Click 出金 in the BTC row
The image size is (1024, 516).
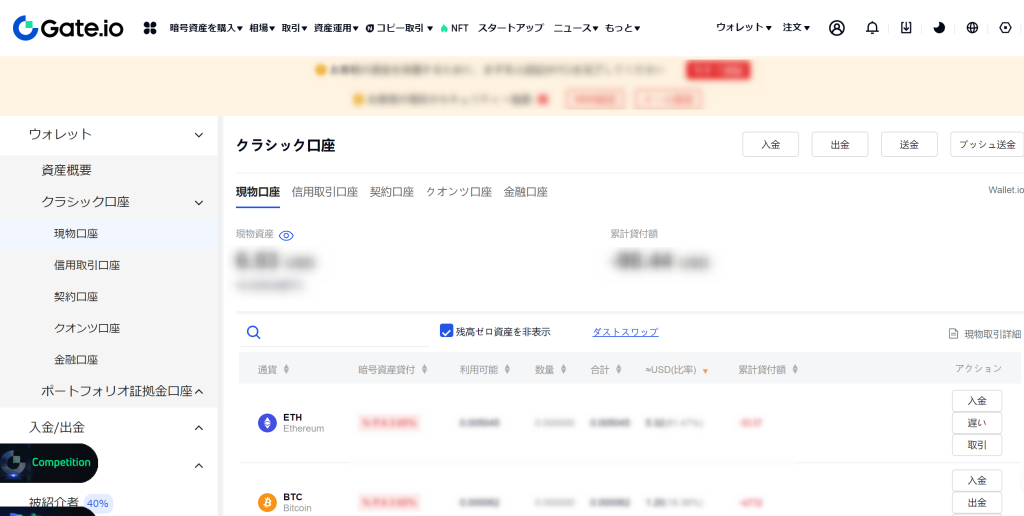point(977,502)
